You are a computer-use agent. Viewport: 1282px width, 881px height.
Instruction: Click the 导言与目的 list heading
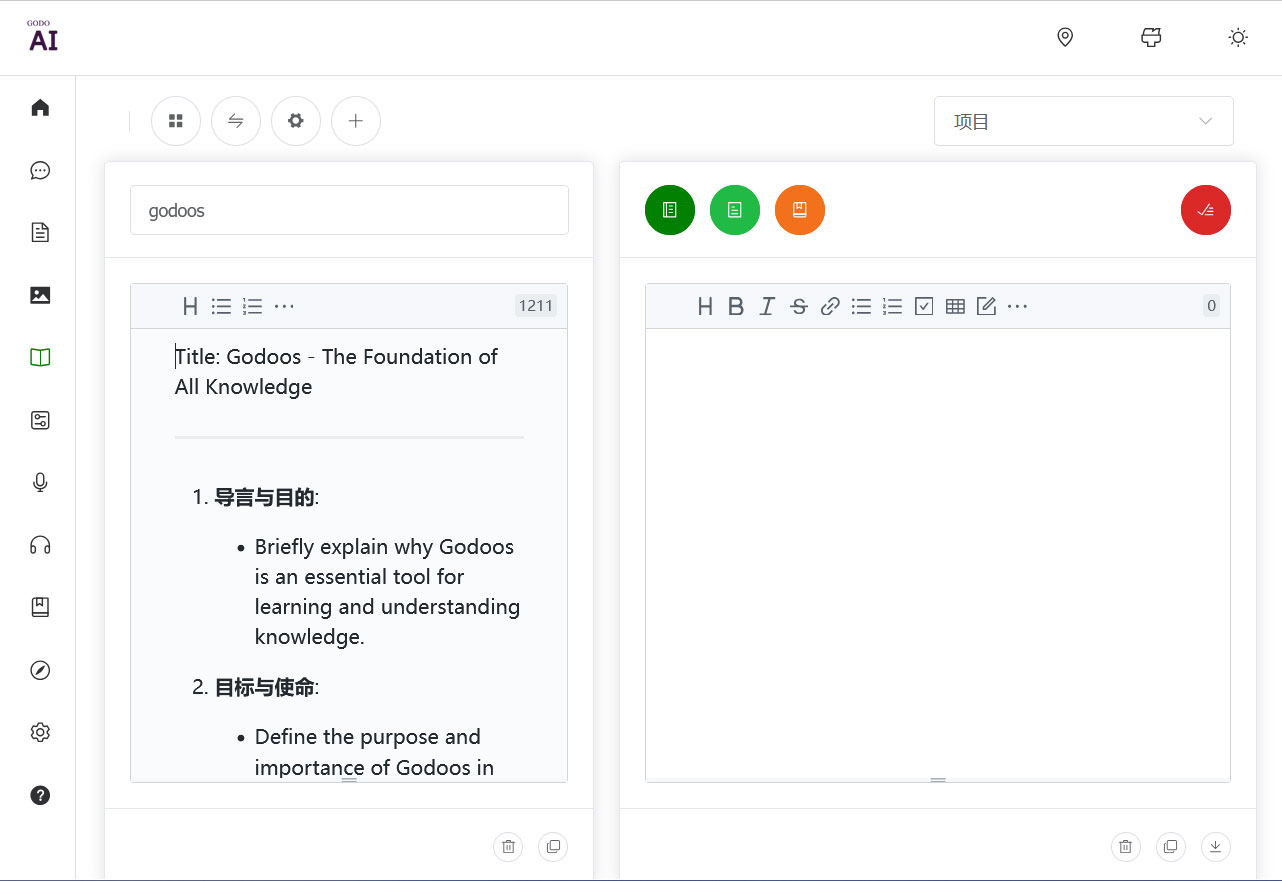coord(265,497)
